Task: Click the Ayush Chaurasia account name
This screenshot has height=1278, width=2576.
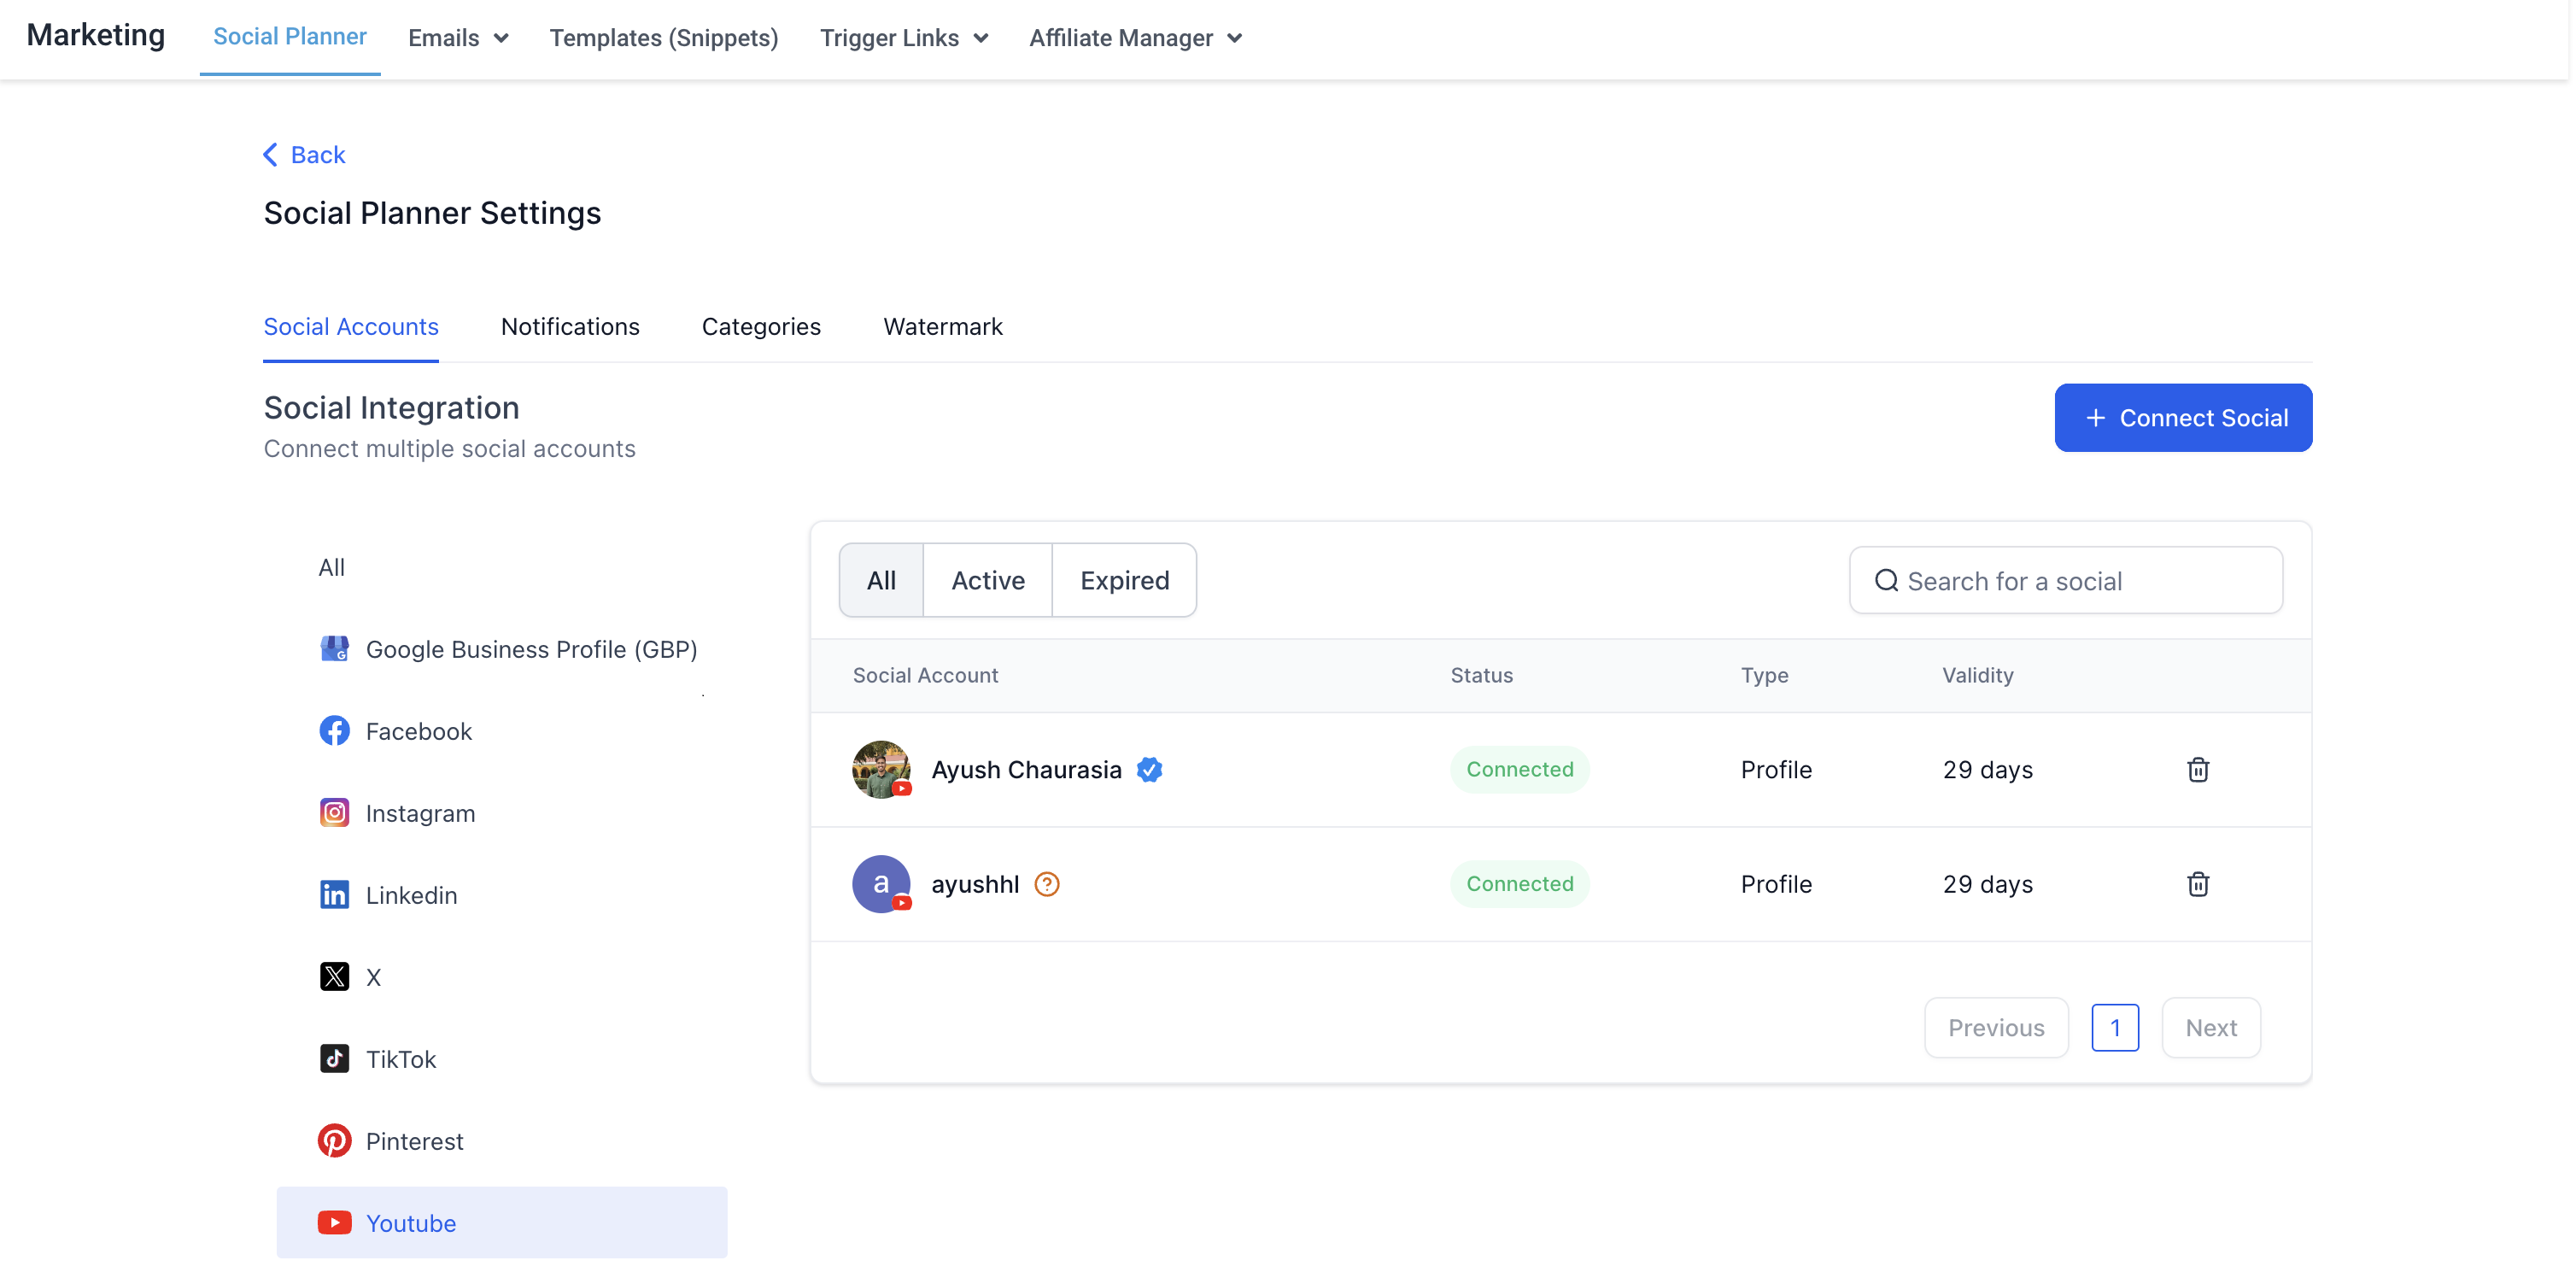Action: pyautogui.click(x=1026, y=770)
